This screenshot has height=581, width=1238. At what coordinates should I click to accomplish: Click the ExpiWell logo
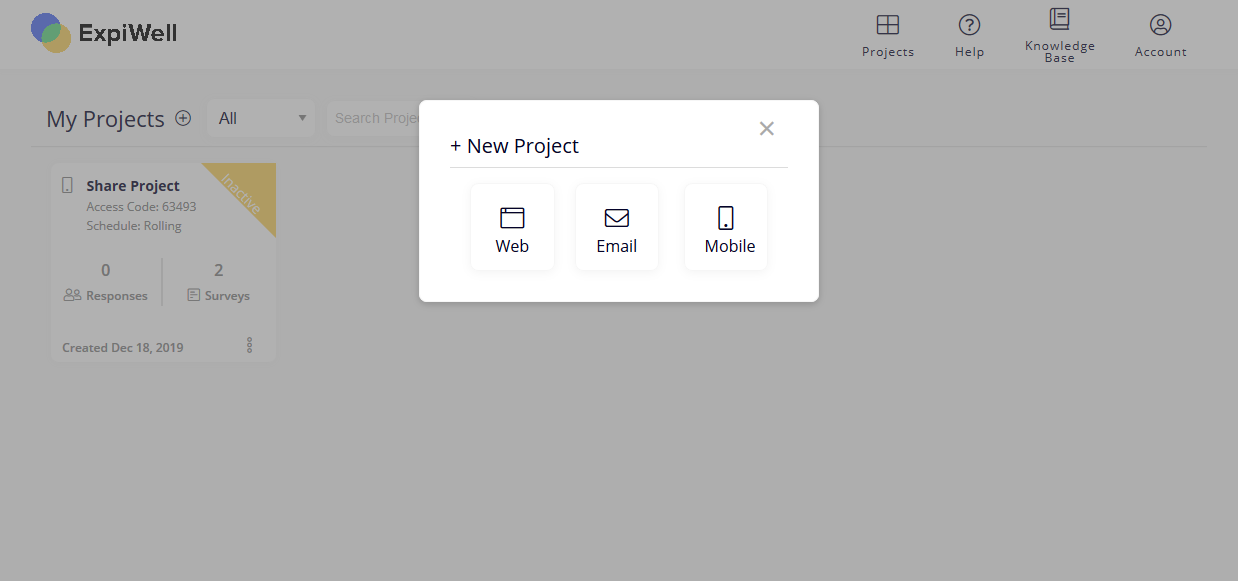104,33
